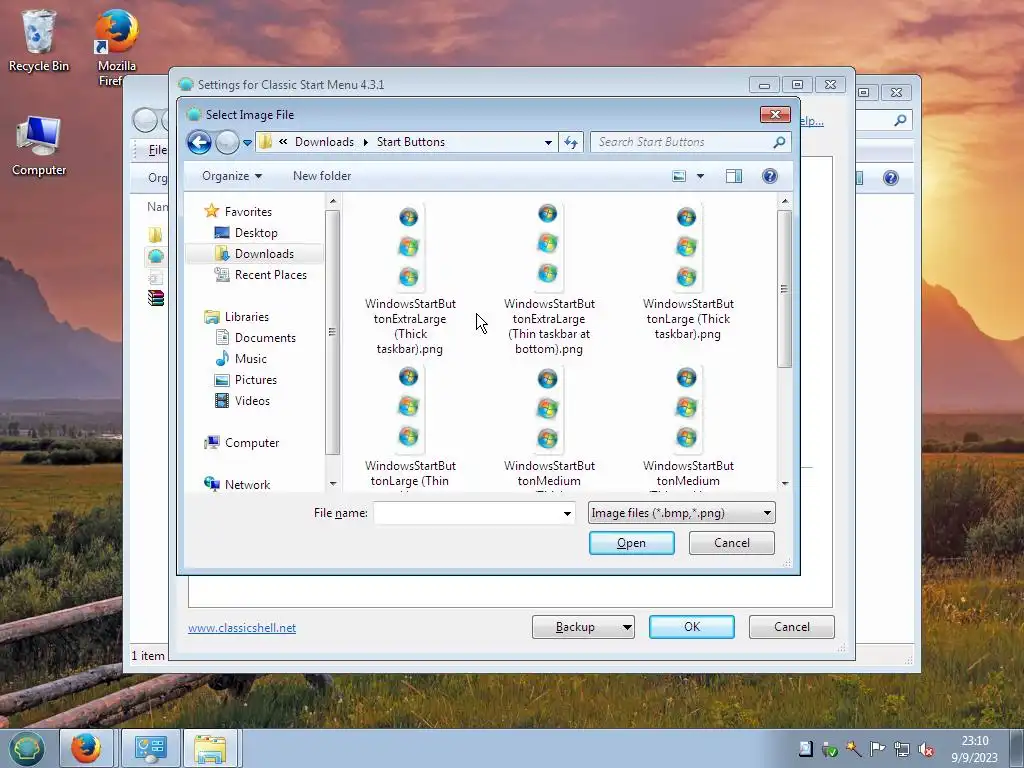Open the Image files type filter dropdown
The image size is (1024, 768).
[681, 513]
